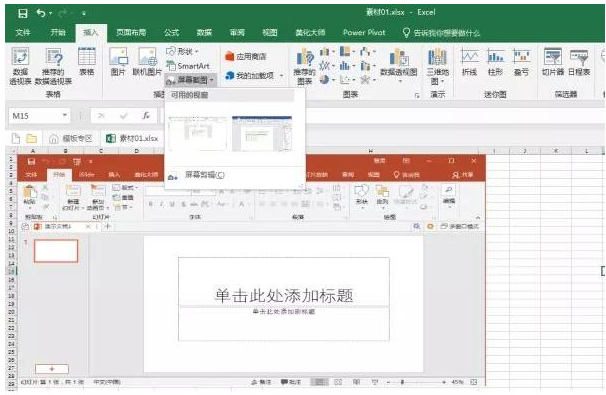This screenshot has height=395, width=606.
Task: Select the 素材01.xlsx document tab
Action: point(133,138)
